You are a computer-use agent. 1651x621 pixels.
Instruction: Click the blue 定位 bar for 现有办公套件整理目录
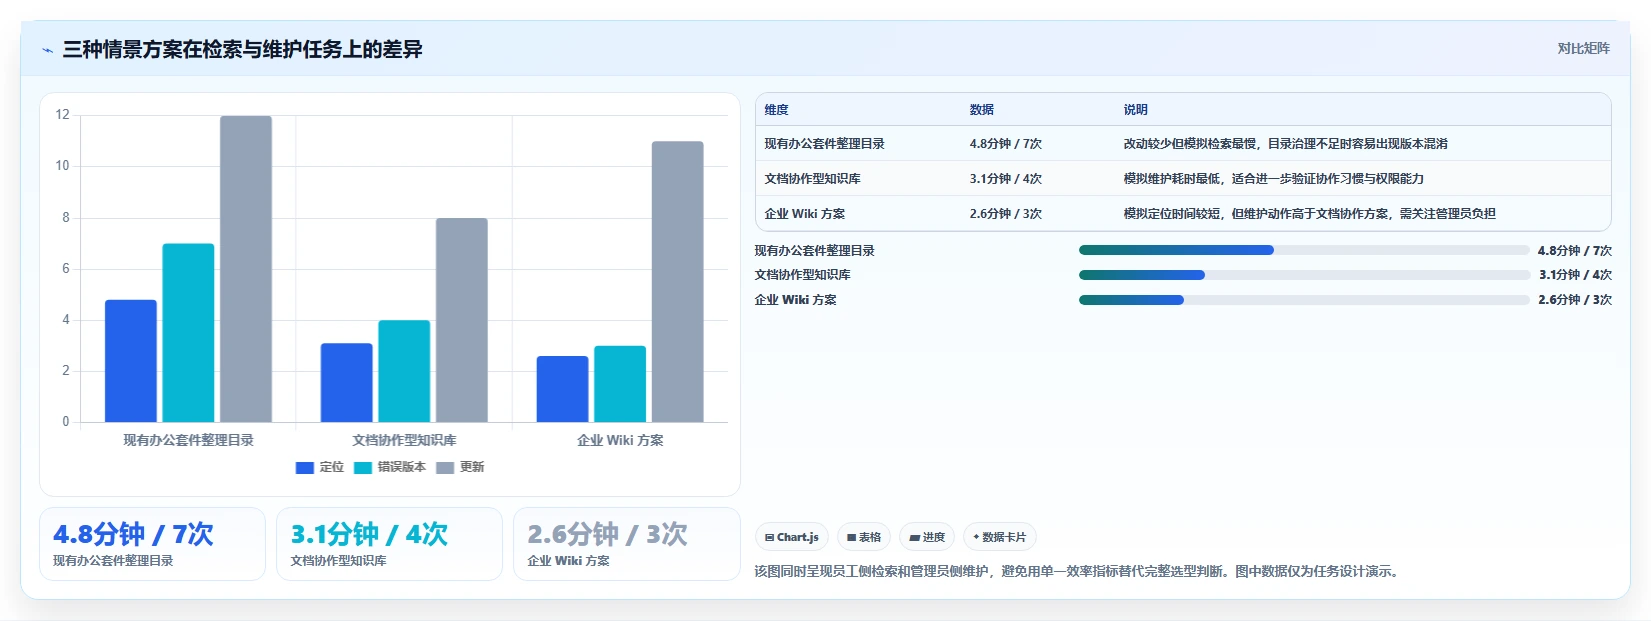pyautogui.click(x=131, y=361)
